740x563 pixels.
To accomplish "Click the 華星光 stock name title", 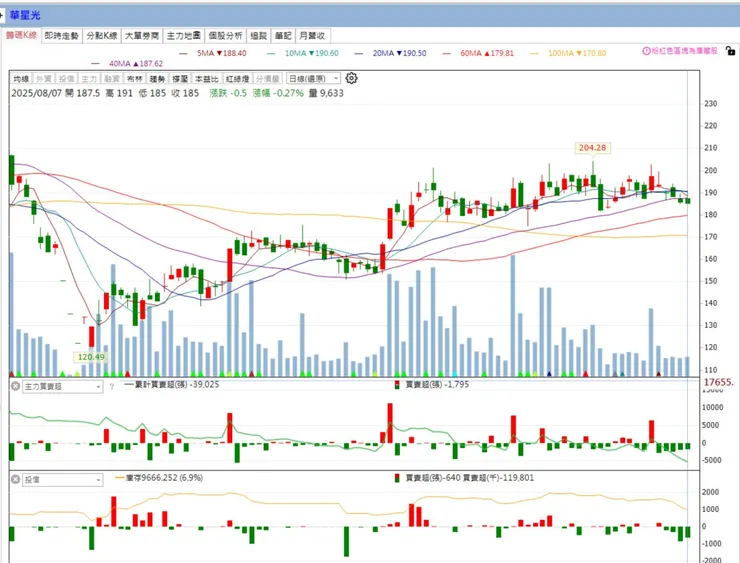I will pos(25,15).
